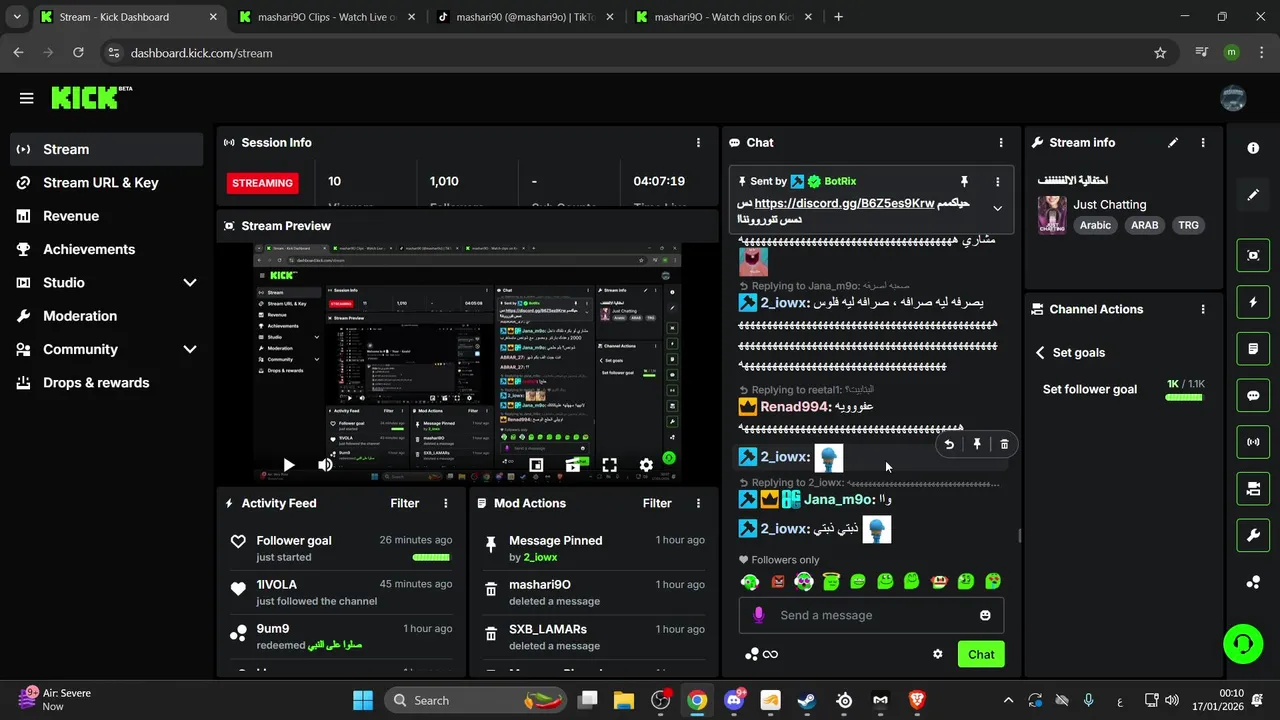Open the Stream sidebar page

107,149
